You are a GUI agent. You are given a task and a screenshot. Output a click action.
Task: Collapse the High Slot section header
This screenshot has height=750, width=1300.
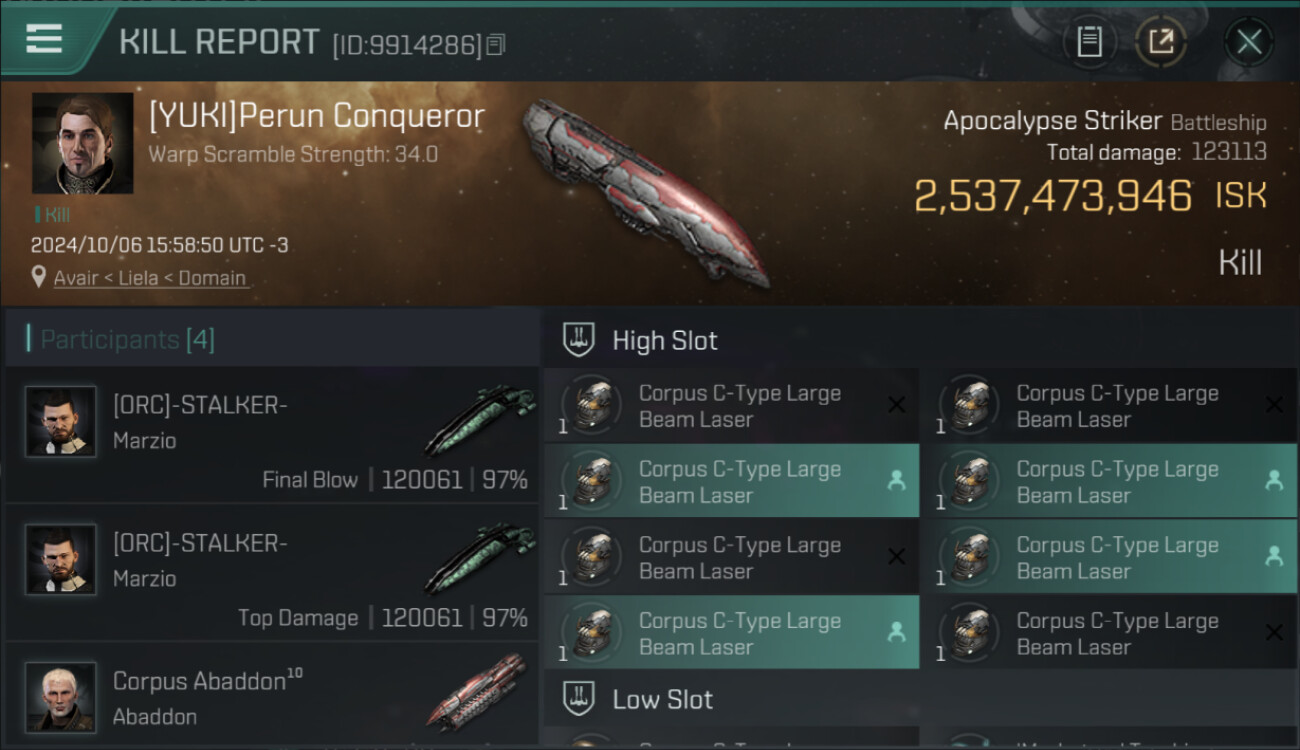920,340
